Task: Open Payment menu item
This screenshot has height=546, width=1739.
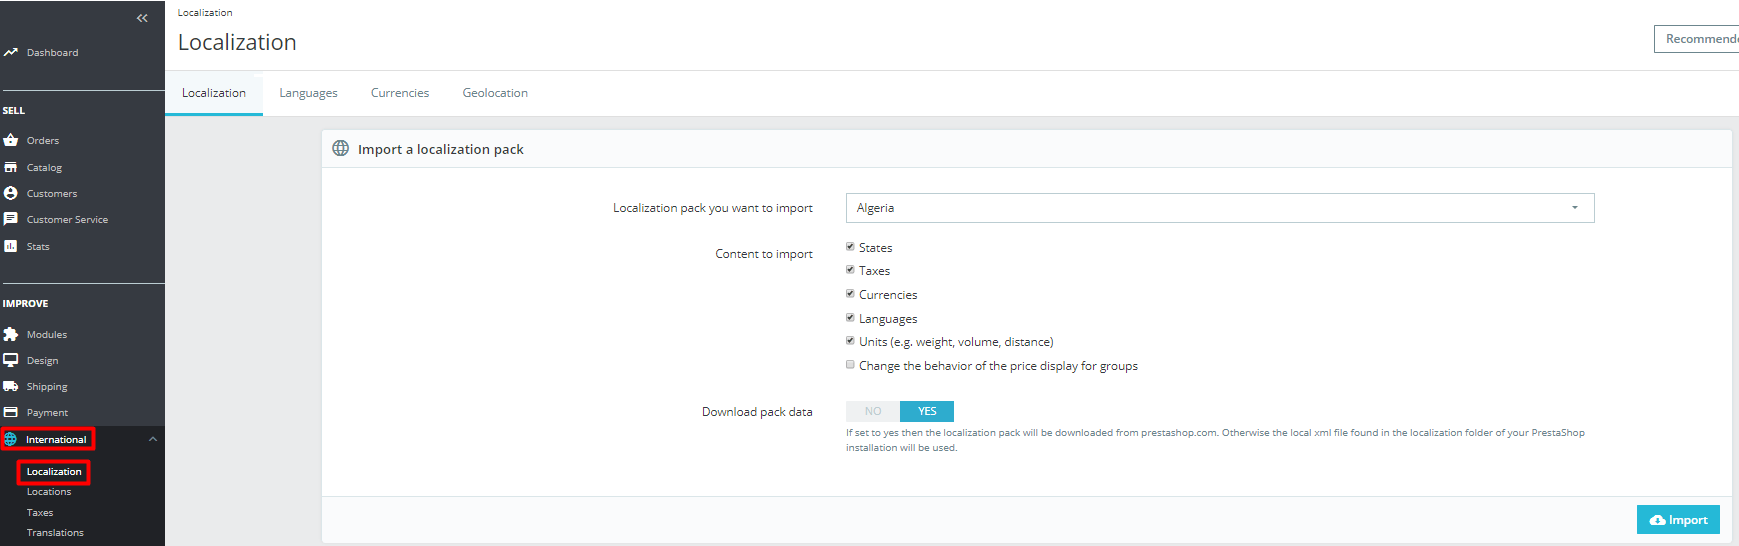Action: pos(47,413)
